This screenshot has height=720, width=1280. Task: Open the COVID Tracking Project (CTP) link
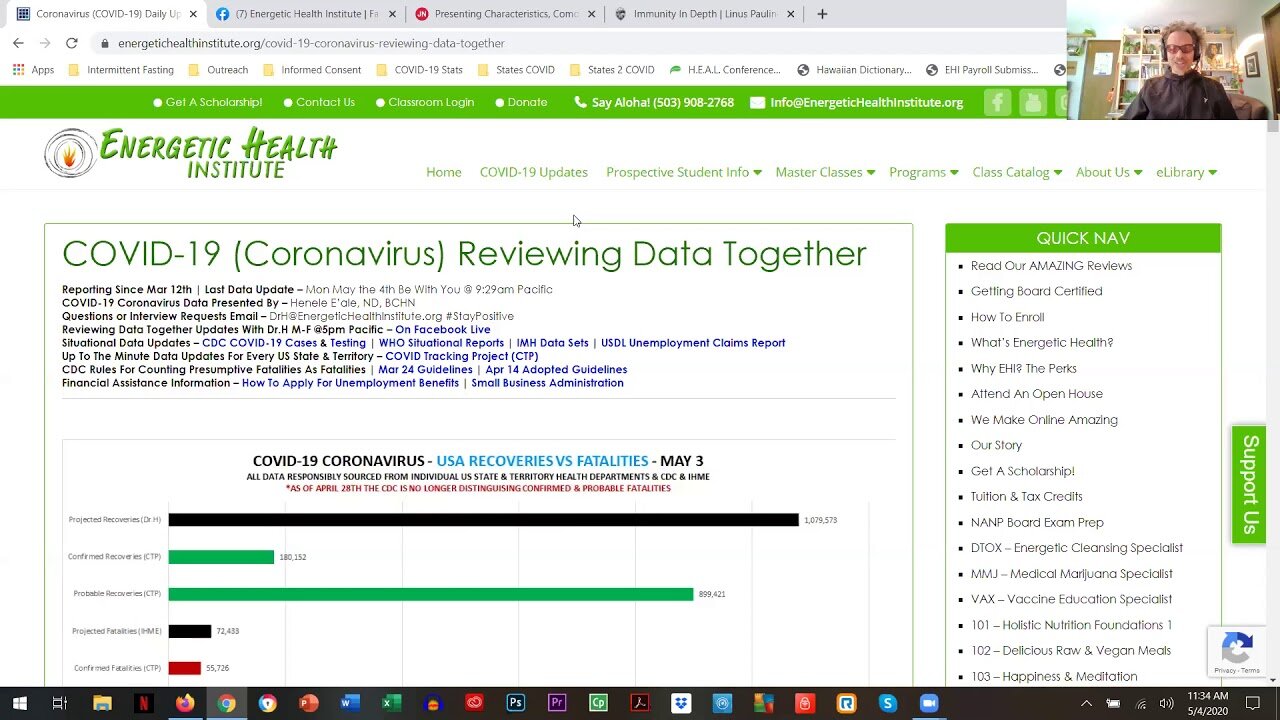(x=462, y=356)
